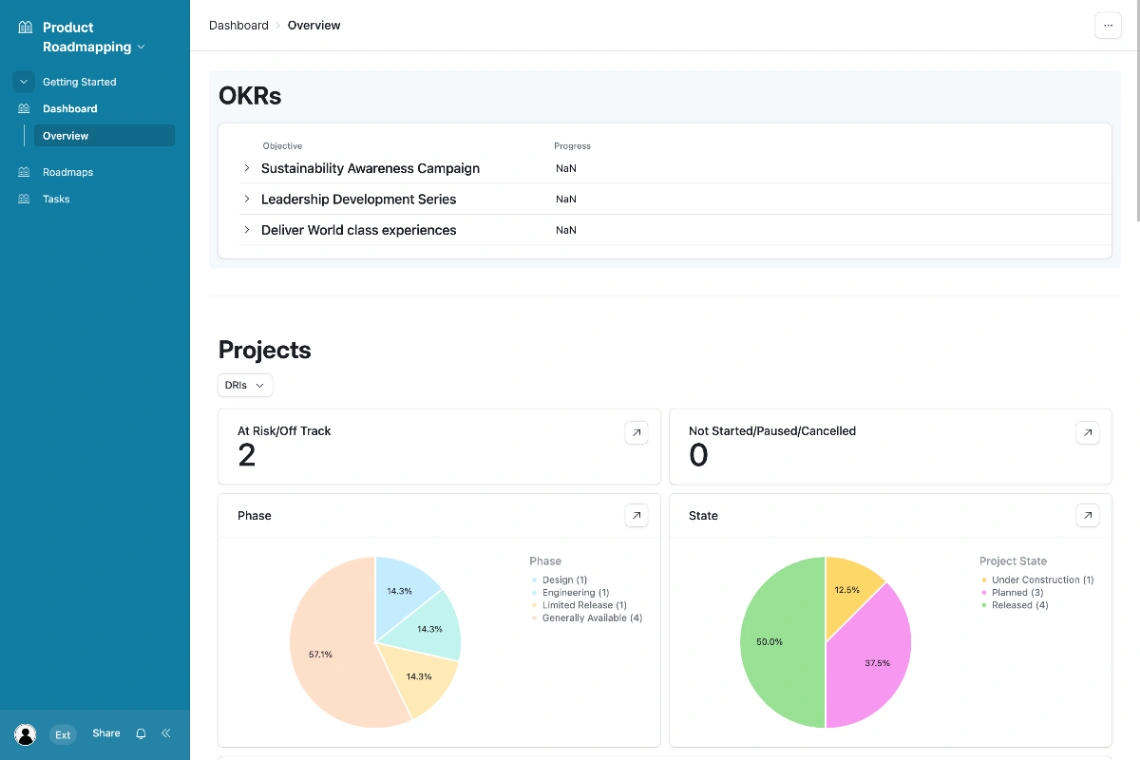This screenshot has height=760, width=1140.
Task: Open the At Risk/Off Track expand arrow
Action: (636, 432)
